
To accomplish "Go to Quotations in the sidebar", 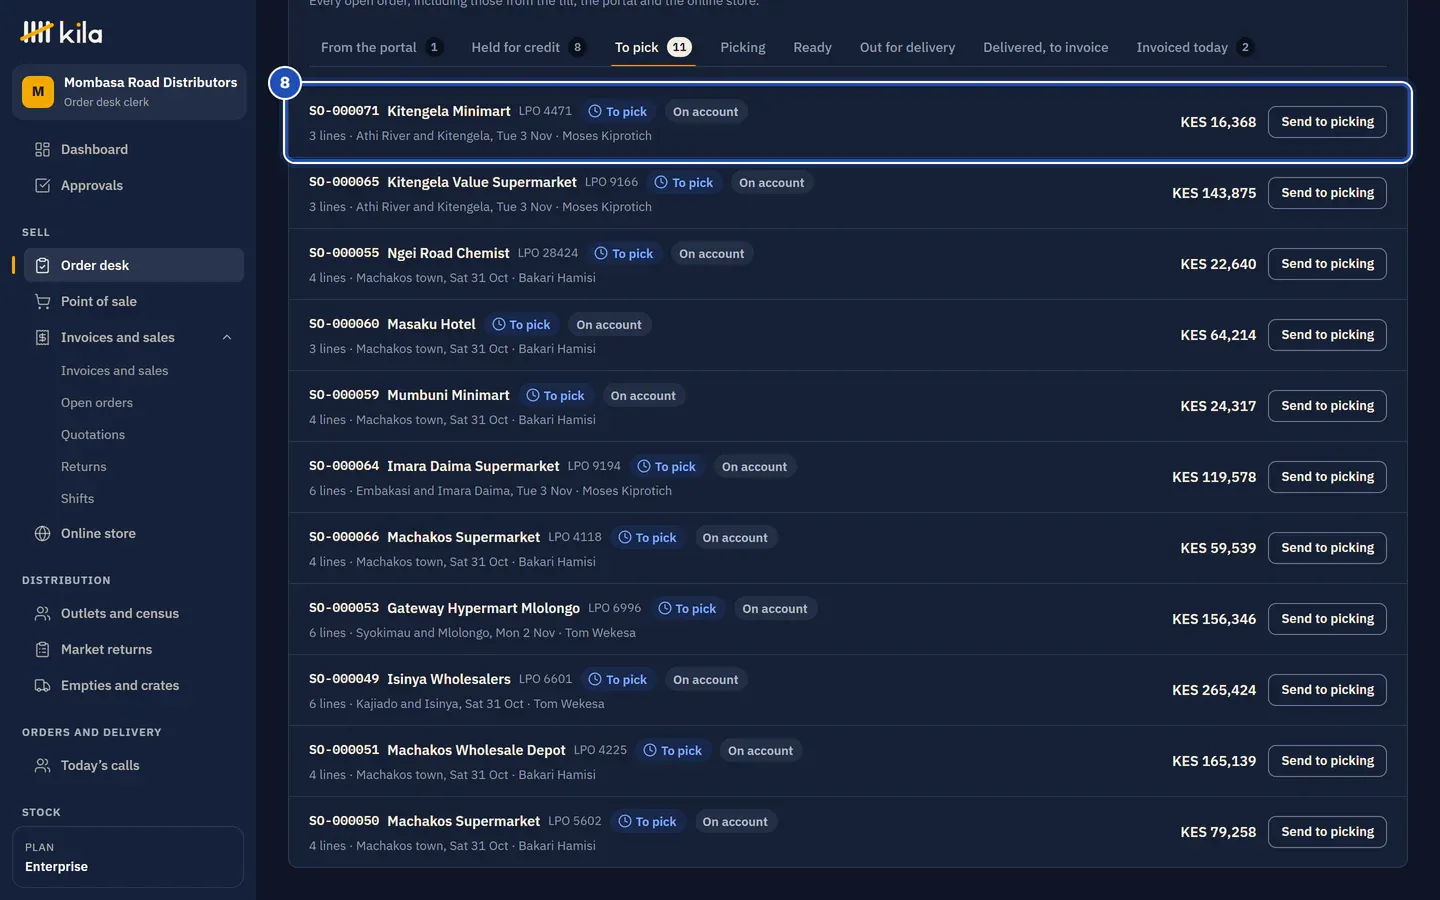I will pos(93,435).
